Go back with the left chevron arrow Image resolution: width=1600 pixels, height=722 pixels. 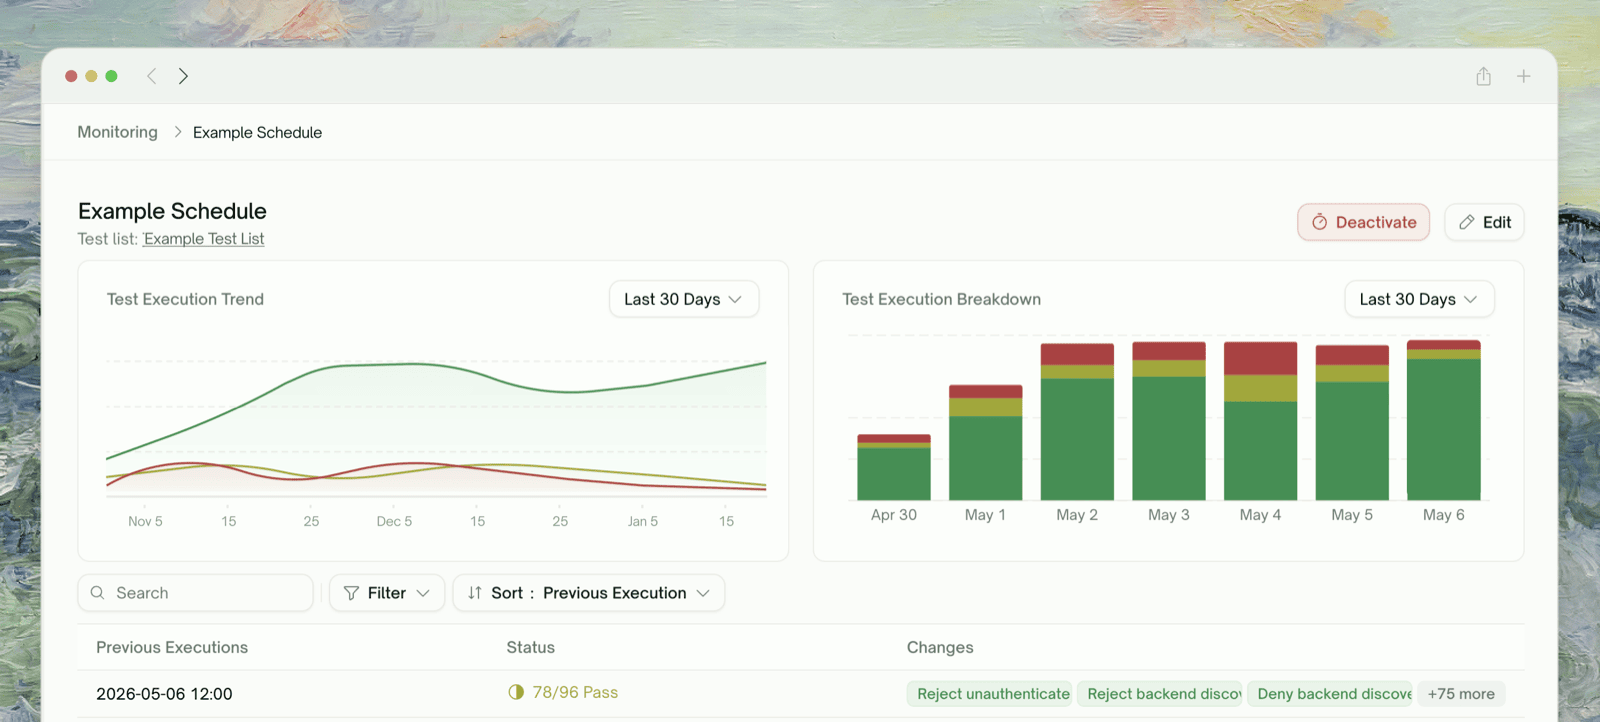tap(152, 76)
